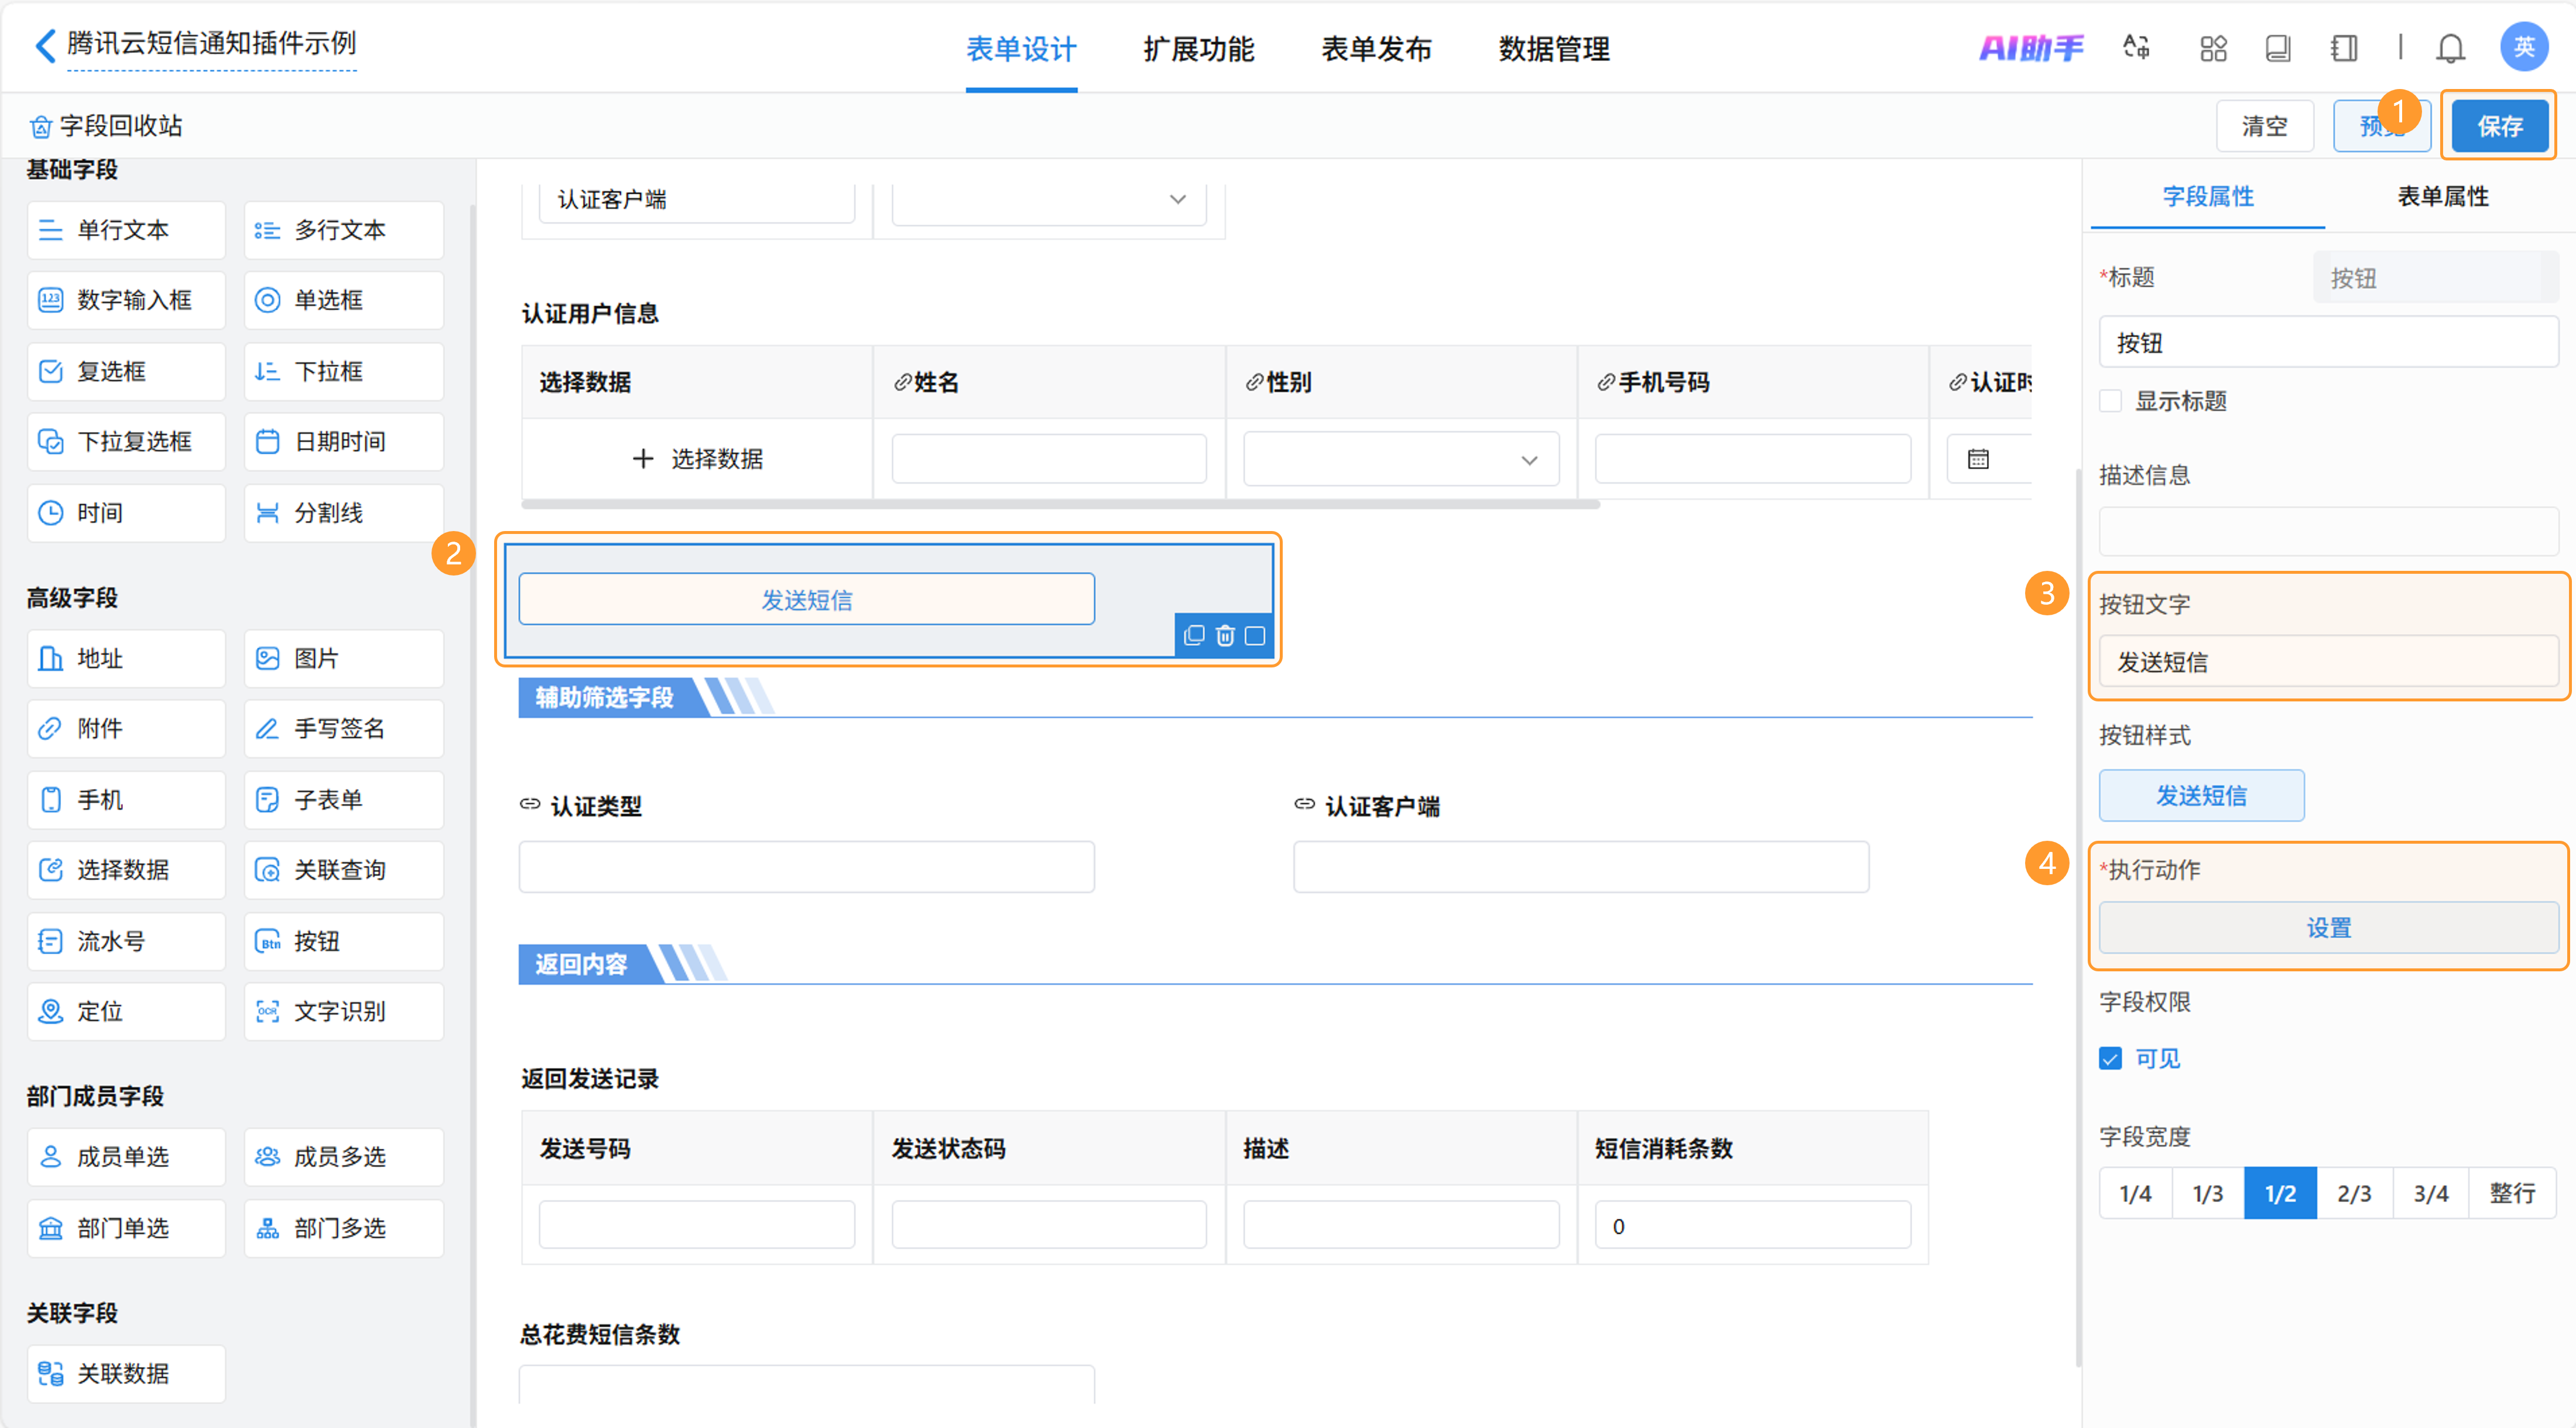The image size is (2576, 1428).
Task: Enable the 显示标题 checkbox
Action: pos(2110,401)
